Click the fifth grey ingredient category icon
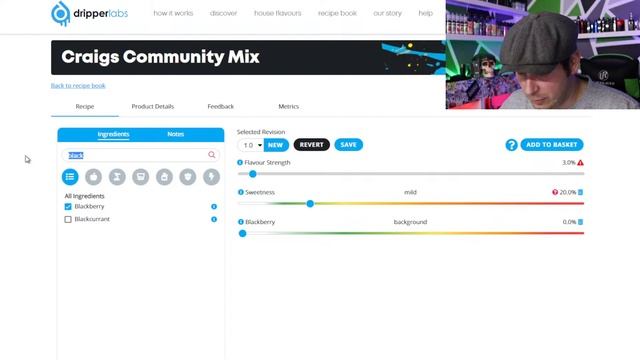 click(164, 177)
